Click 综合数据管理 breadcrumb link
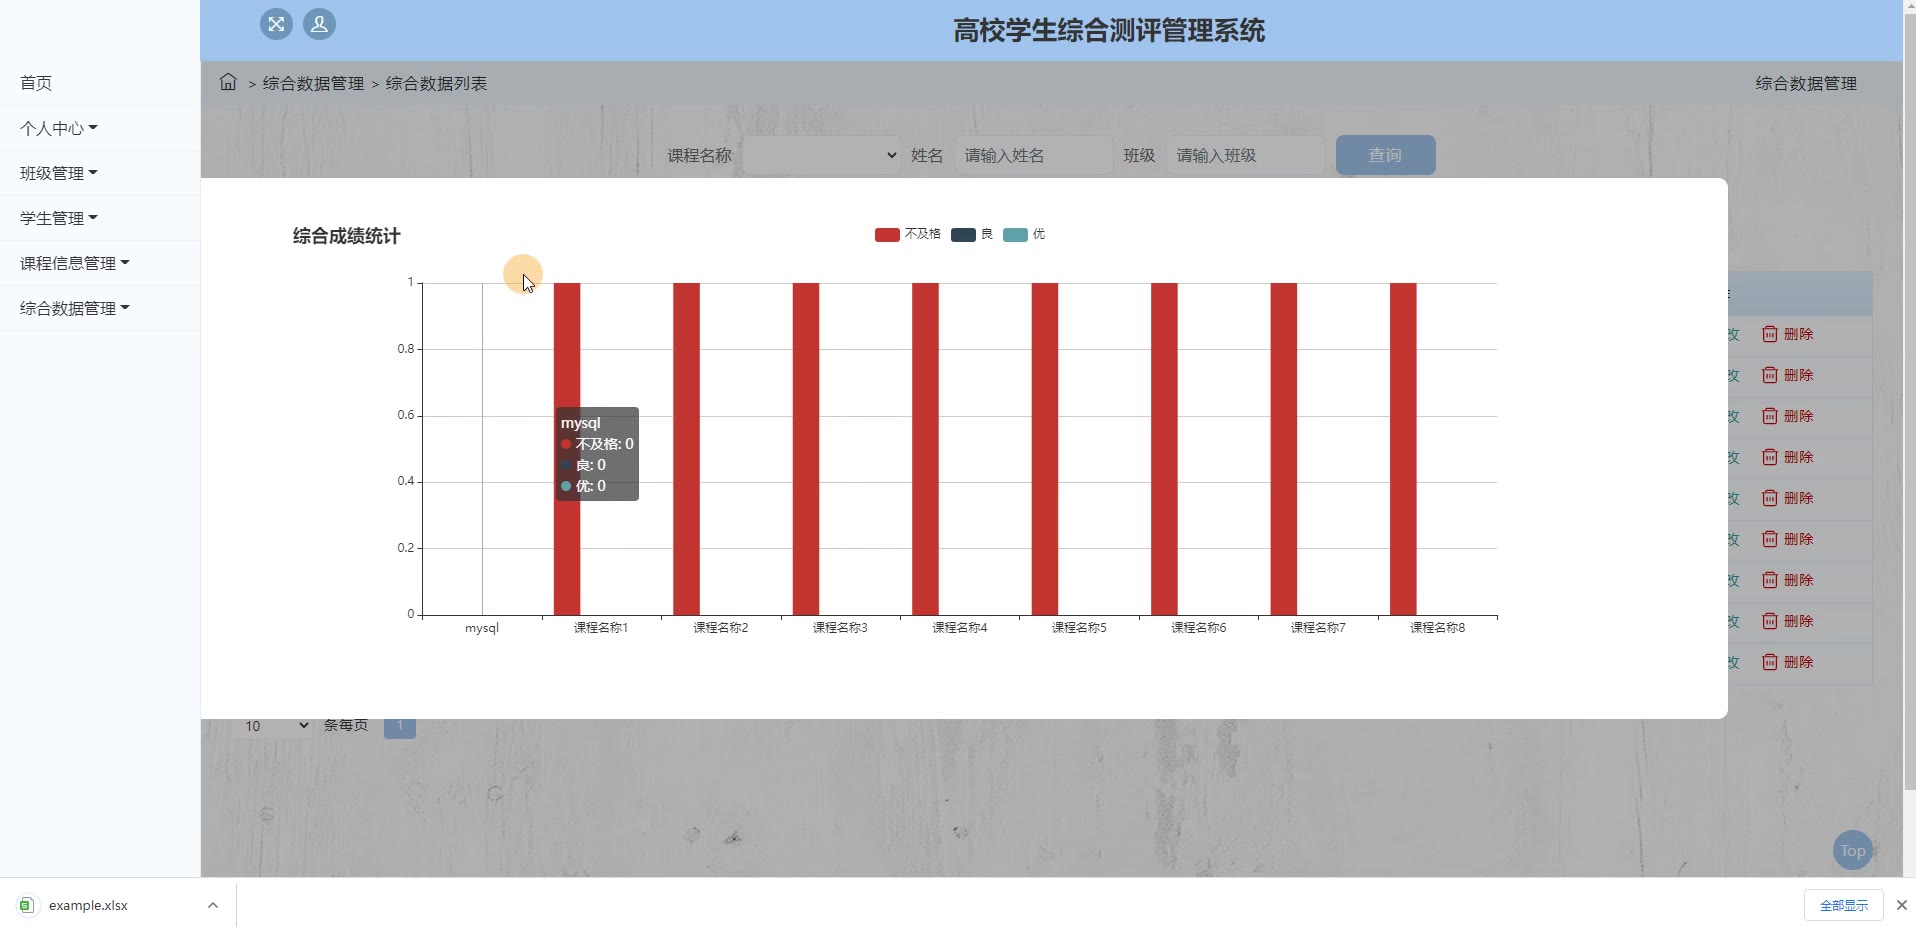This screenshot has width=1916, height=930. tap(313, 83)
